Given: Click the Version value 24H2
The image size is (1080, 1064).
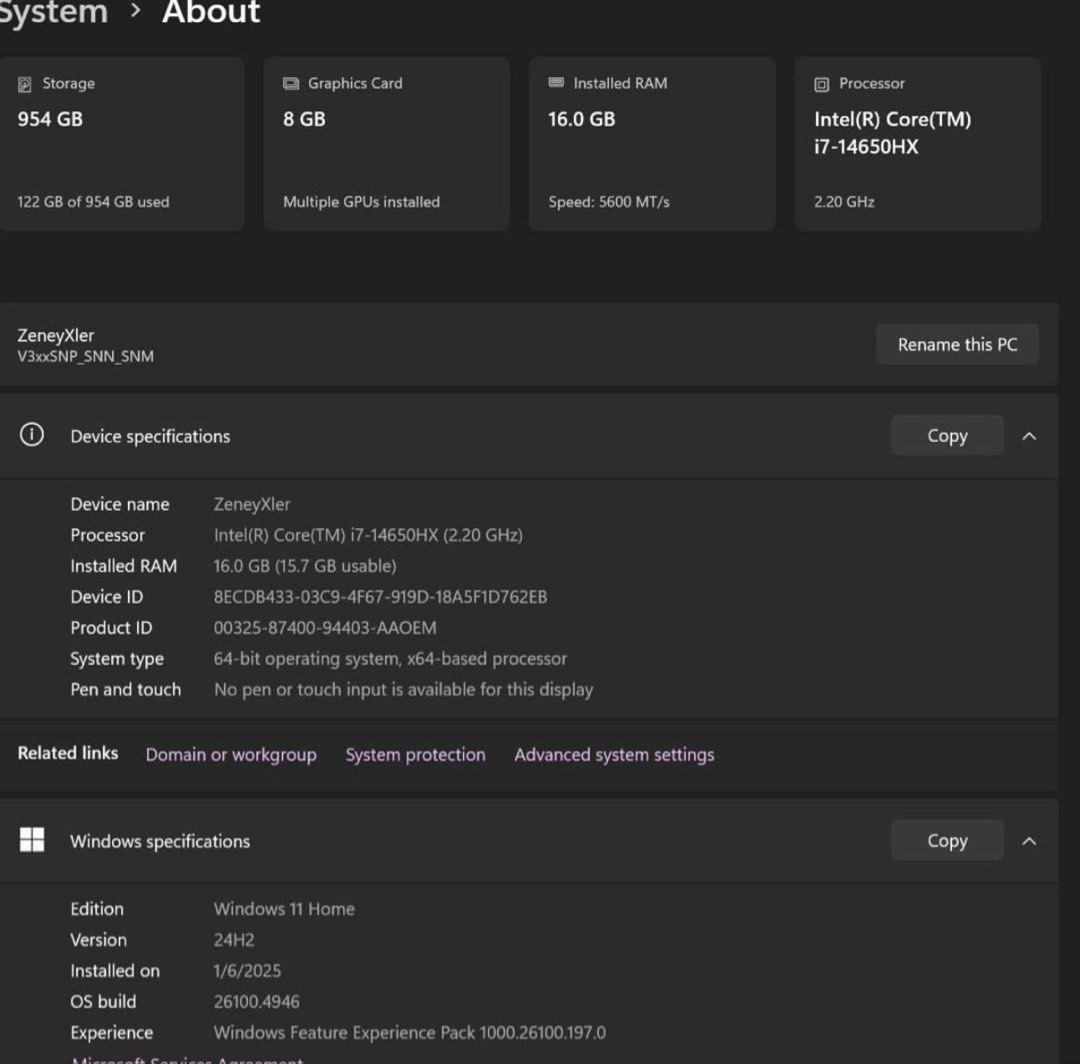Looking at the screenshot, I should (x=234, y=940).
